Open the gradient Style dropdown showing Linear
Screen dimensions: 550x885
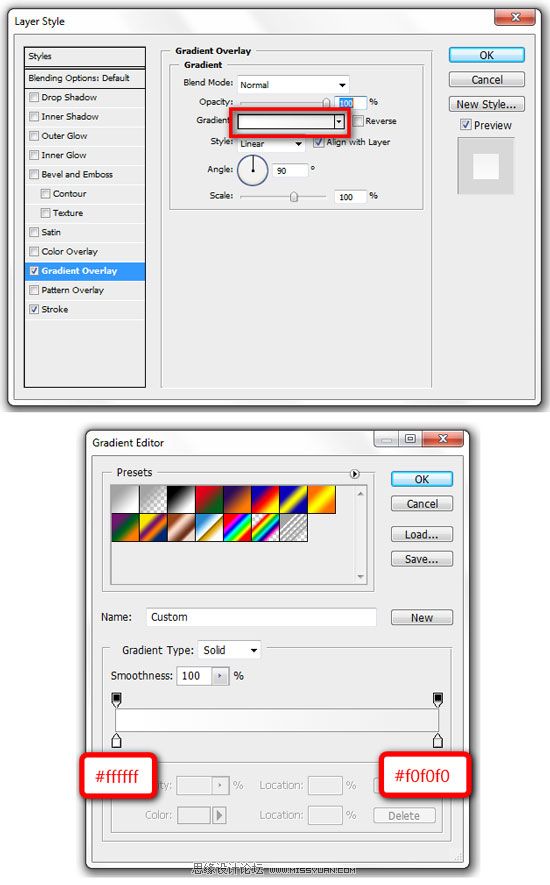click(270, 144)
